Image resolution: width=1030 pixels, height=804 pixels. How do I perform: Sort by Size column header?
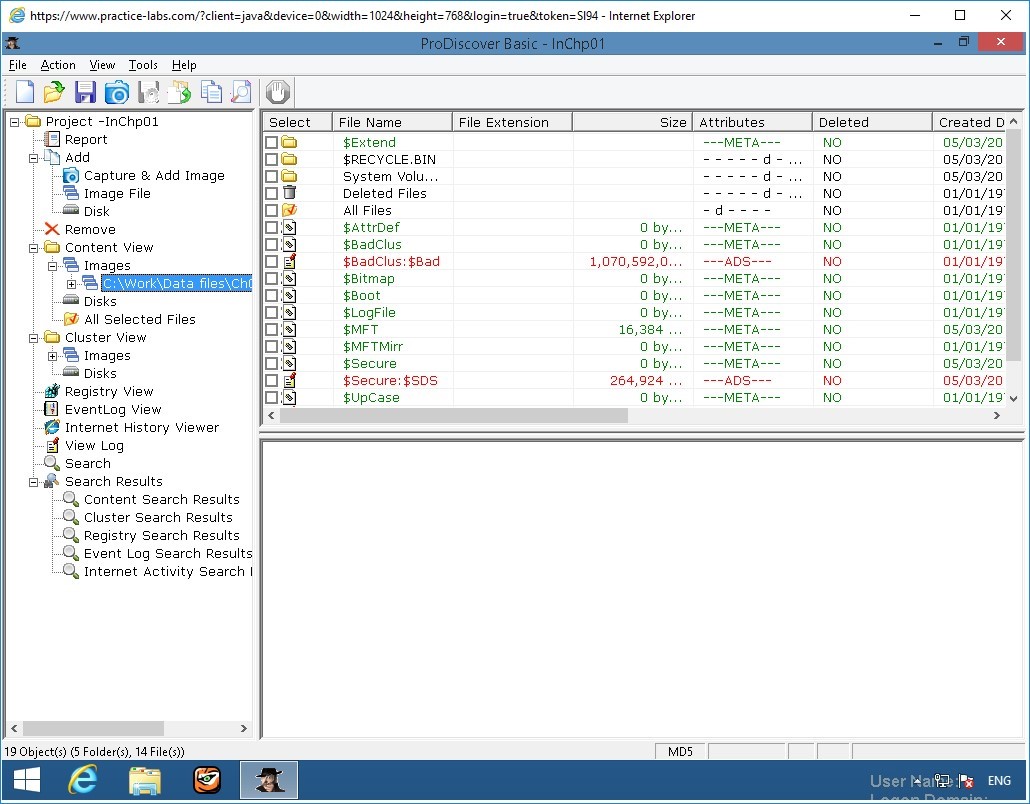click(633, 122)
